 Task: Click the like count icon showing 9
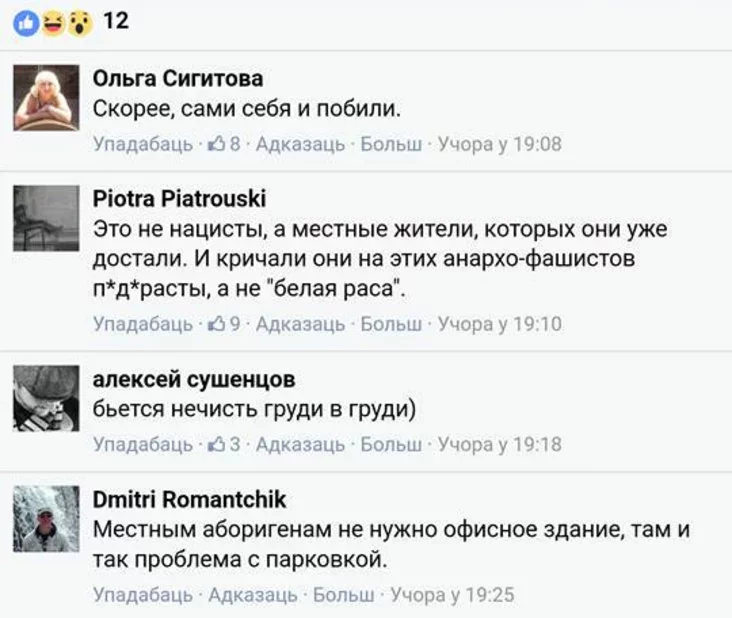pyautogui.click(x=222, y=324)
